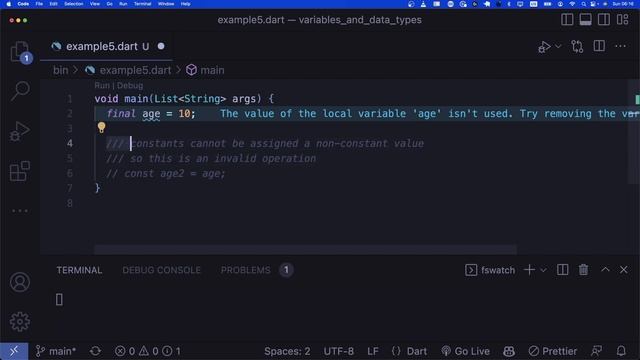Image resolution: width=640 pixels, height=360 pixels.
Task: Click unused variable 'age' warning message
Action: (x=429, y=113)
